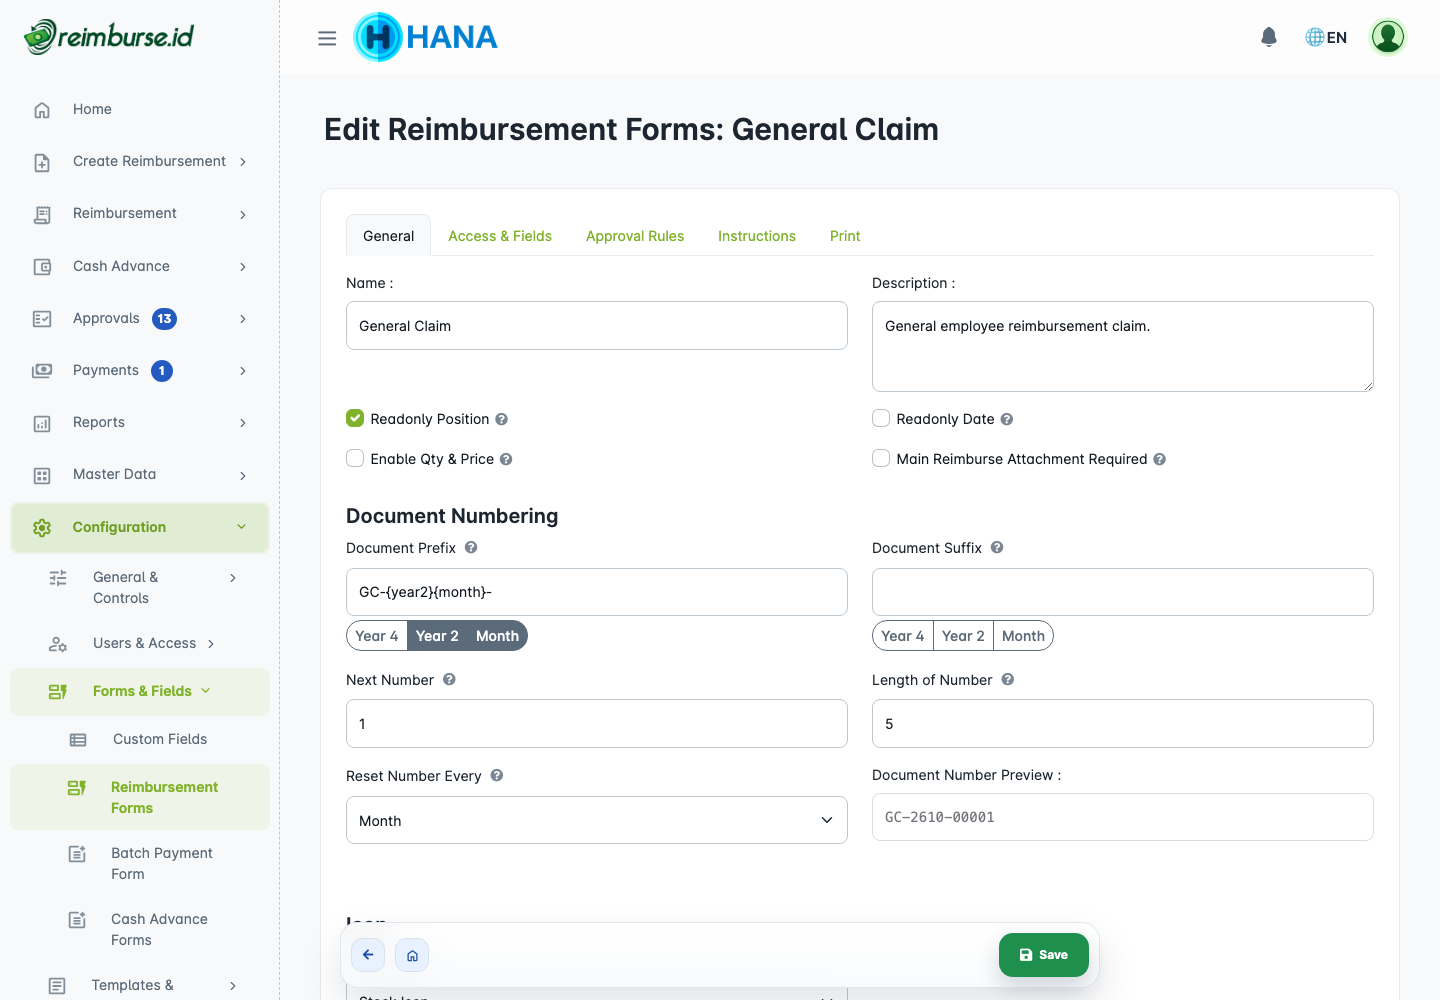
Task: Click the HANA logo
Action: (425, 37)
